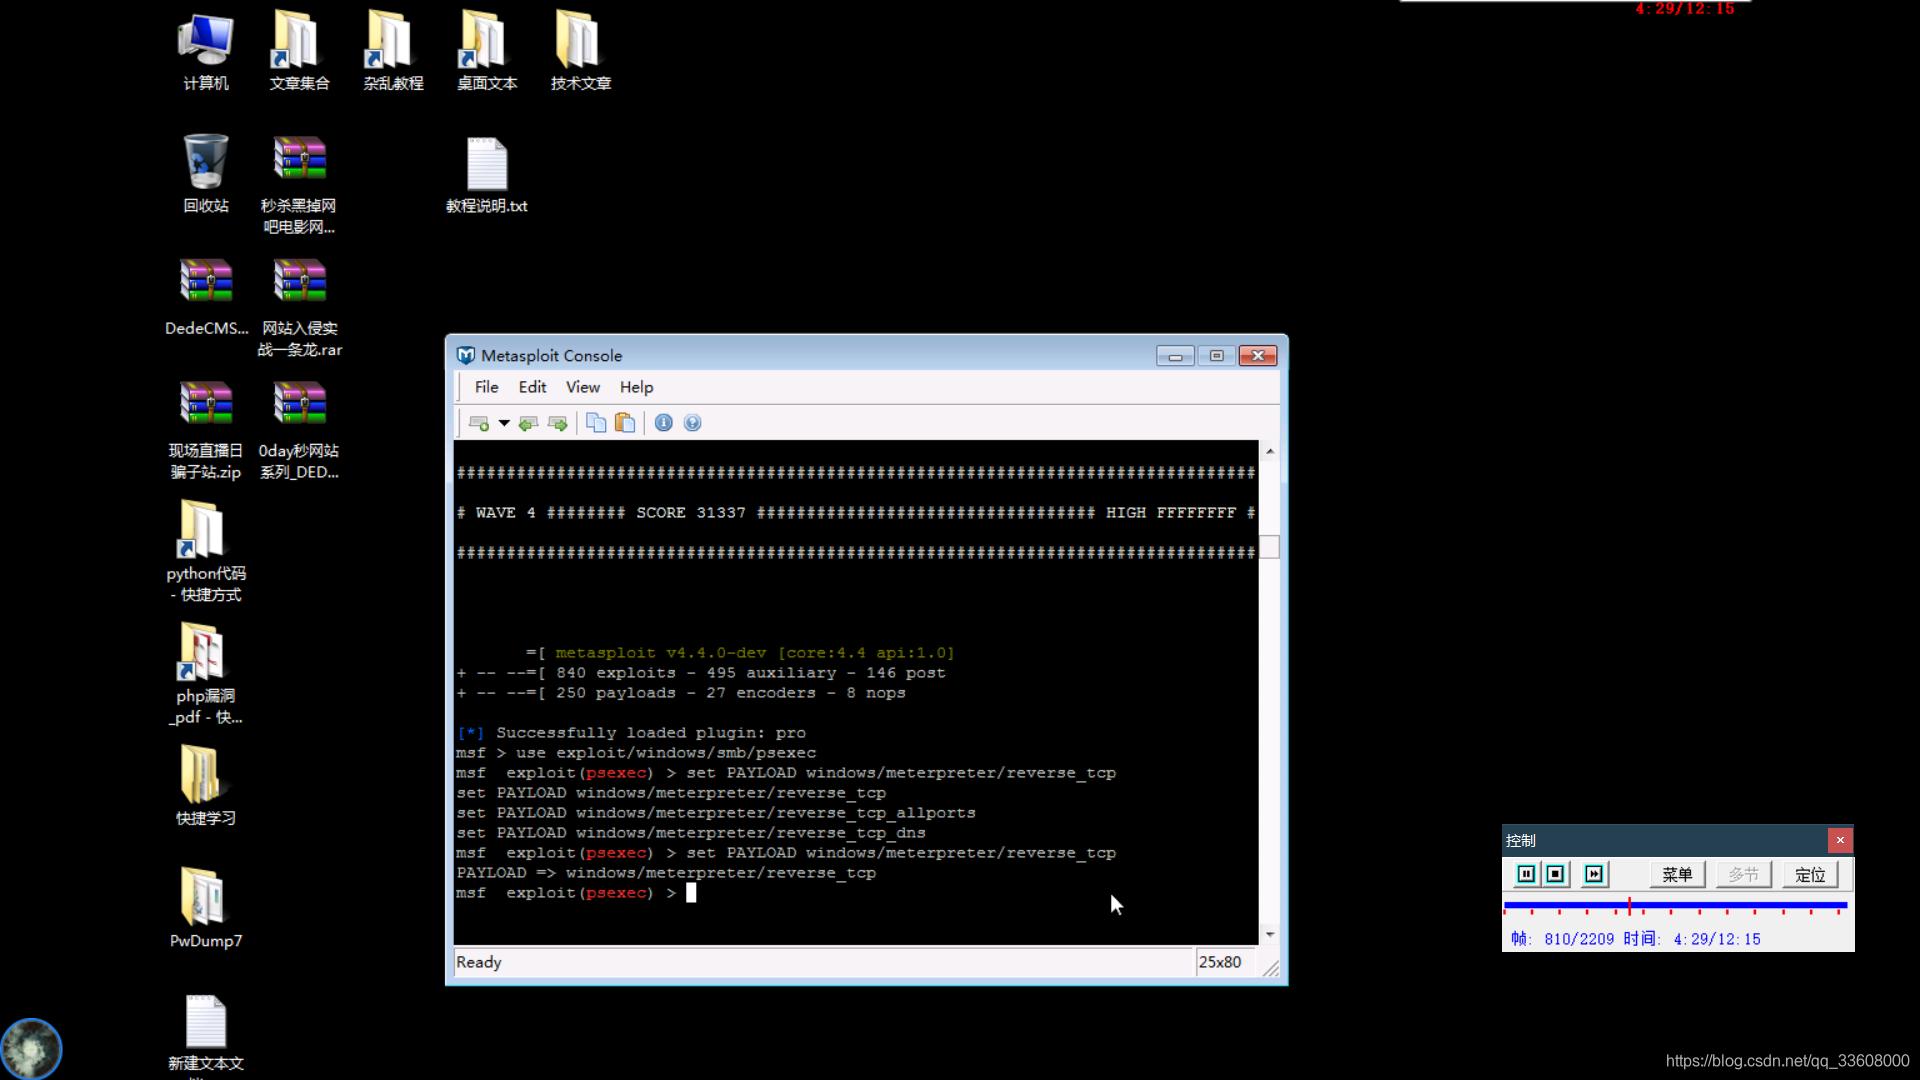The image size is (1920, 1080).
Task: Open the View menu in Metasploit Console
Action: click(583, 387)
